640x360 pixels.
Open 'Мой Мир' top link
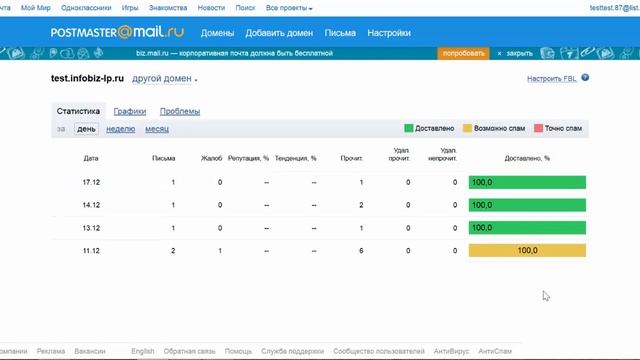tap(36, 8)
